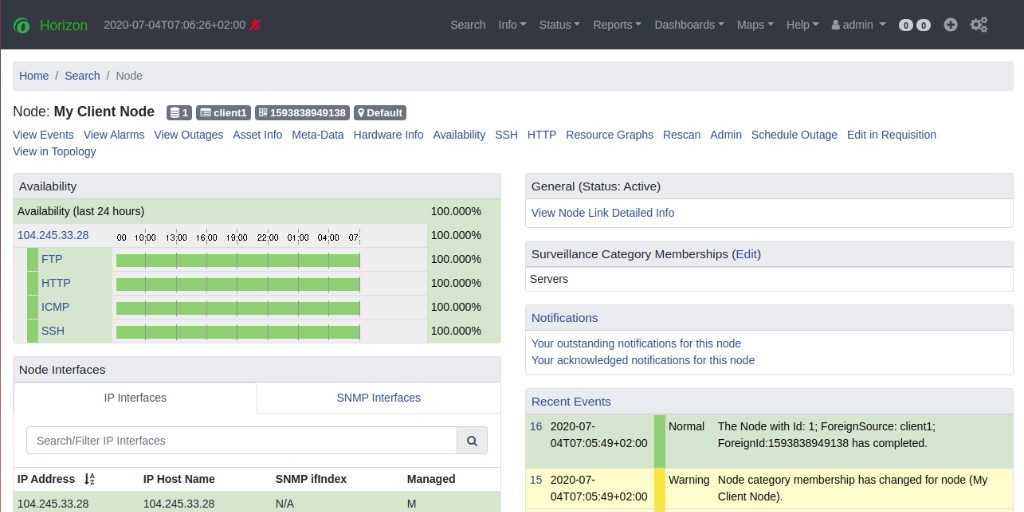Click the Rescan link
This screenshot has width=1024, height=512.
(682, 135)
